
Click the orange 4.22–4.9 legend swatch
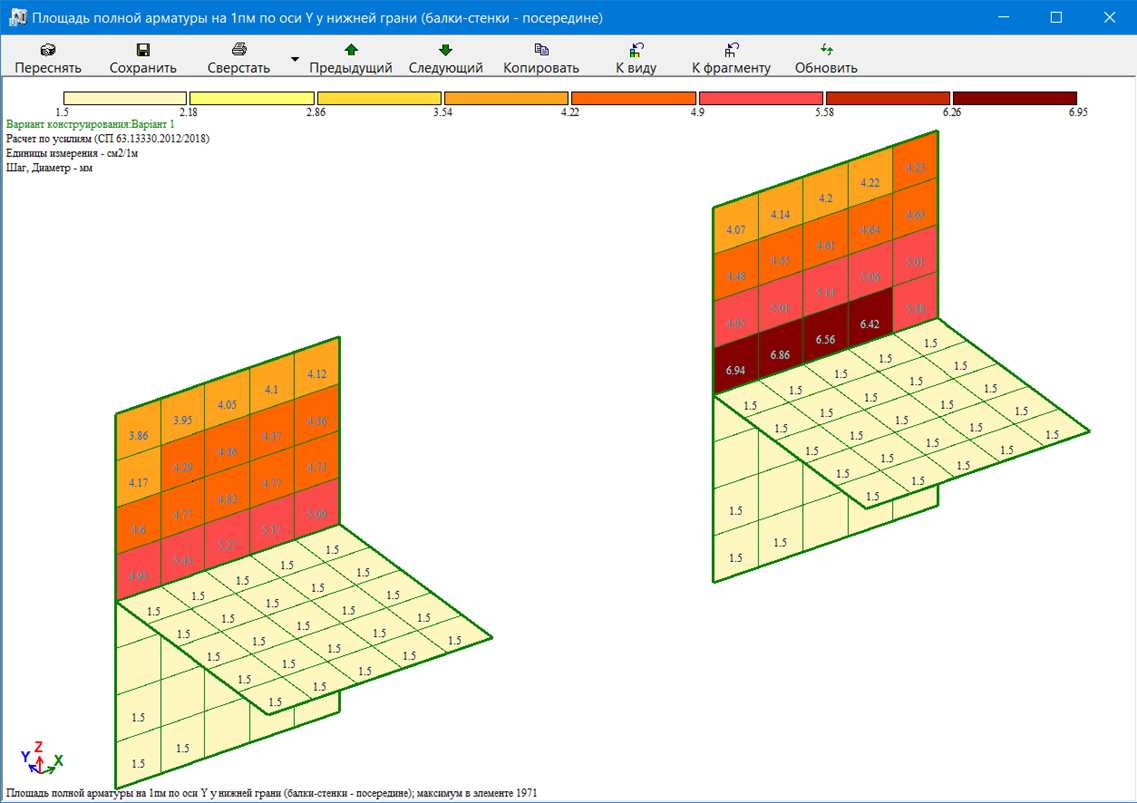pyautogui.click(x=632, y=98)
